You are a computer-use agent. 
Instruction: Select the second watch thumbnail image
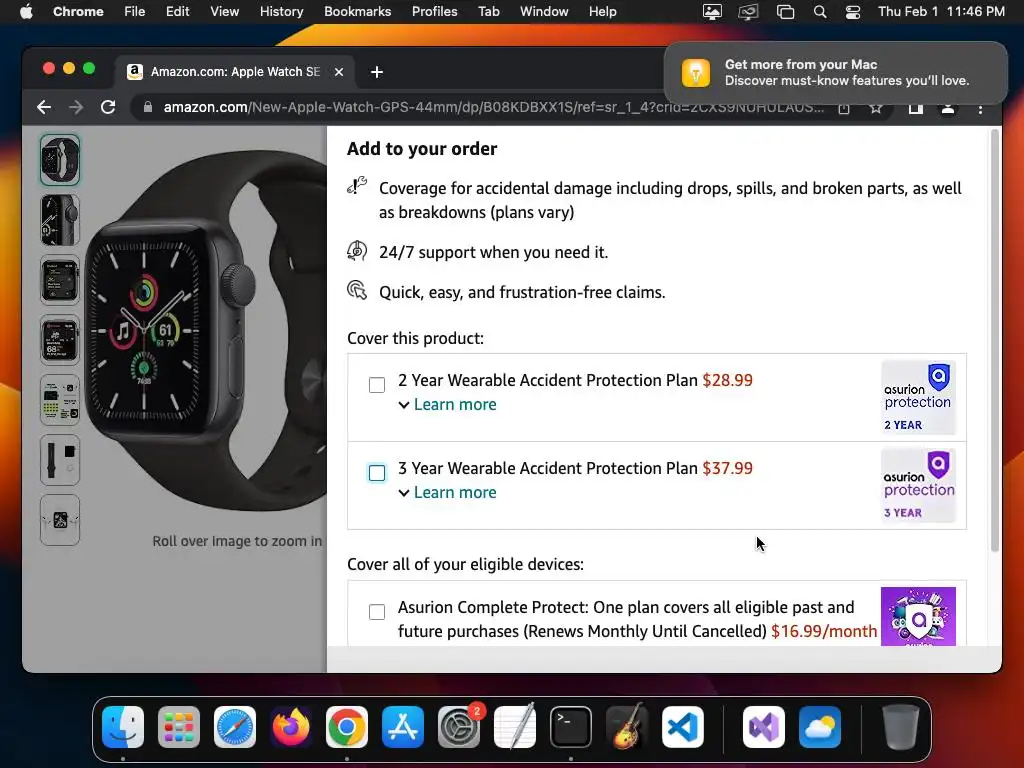coord(60,220)
